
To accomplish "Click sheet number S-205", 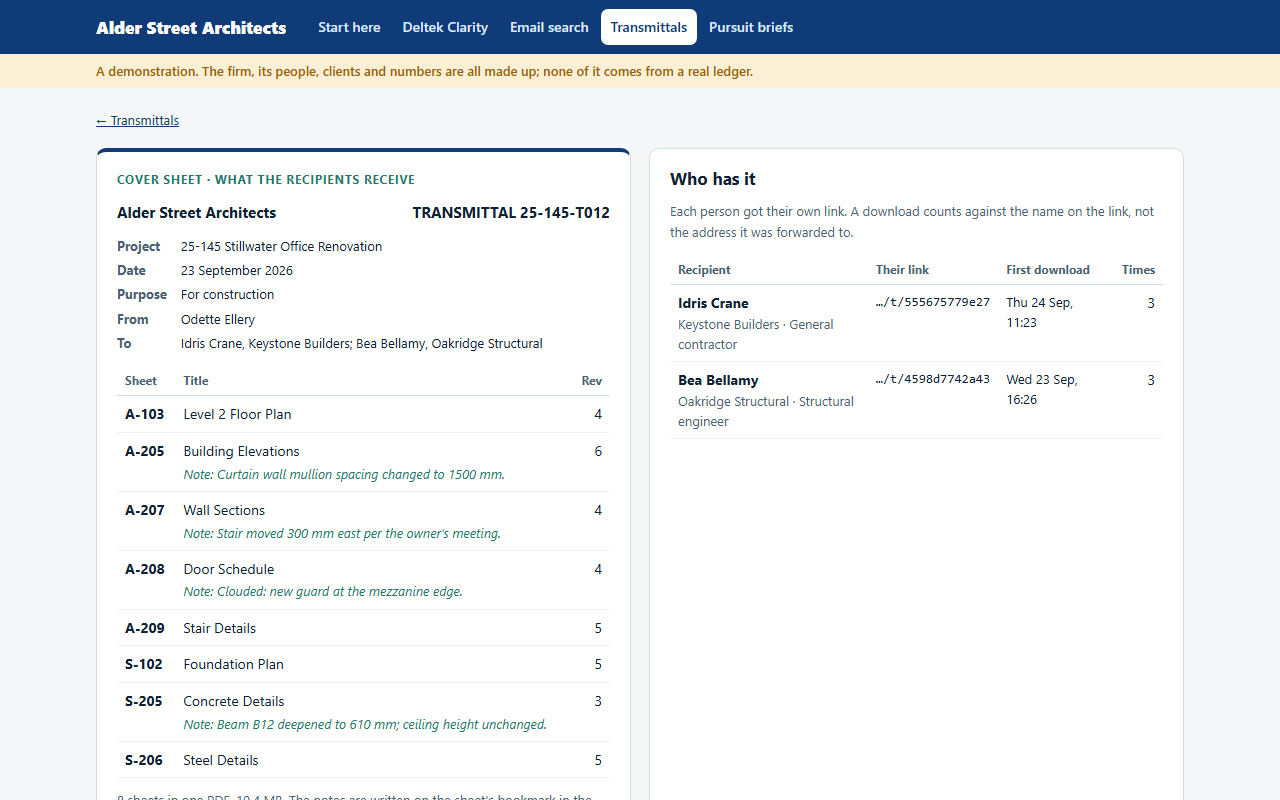I will click(144, 701).
